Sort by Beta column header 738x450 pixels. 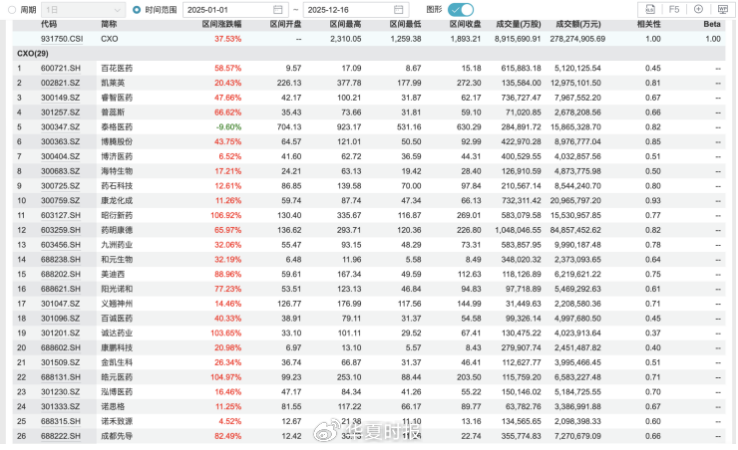[712, 24]
